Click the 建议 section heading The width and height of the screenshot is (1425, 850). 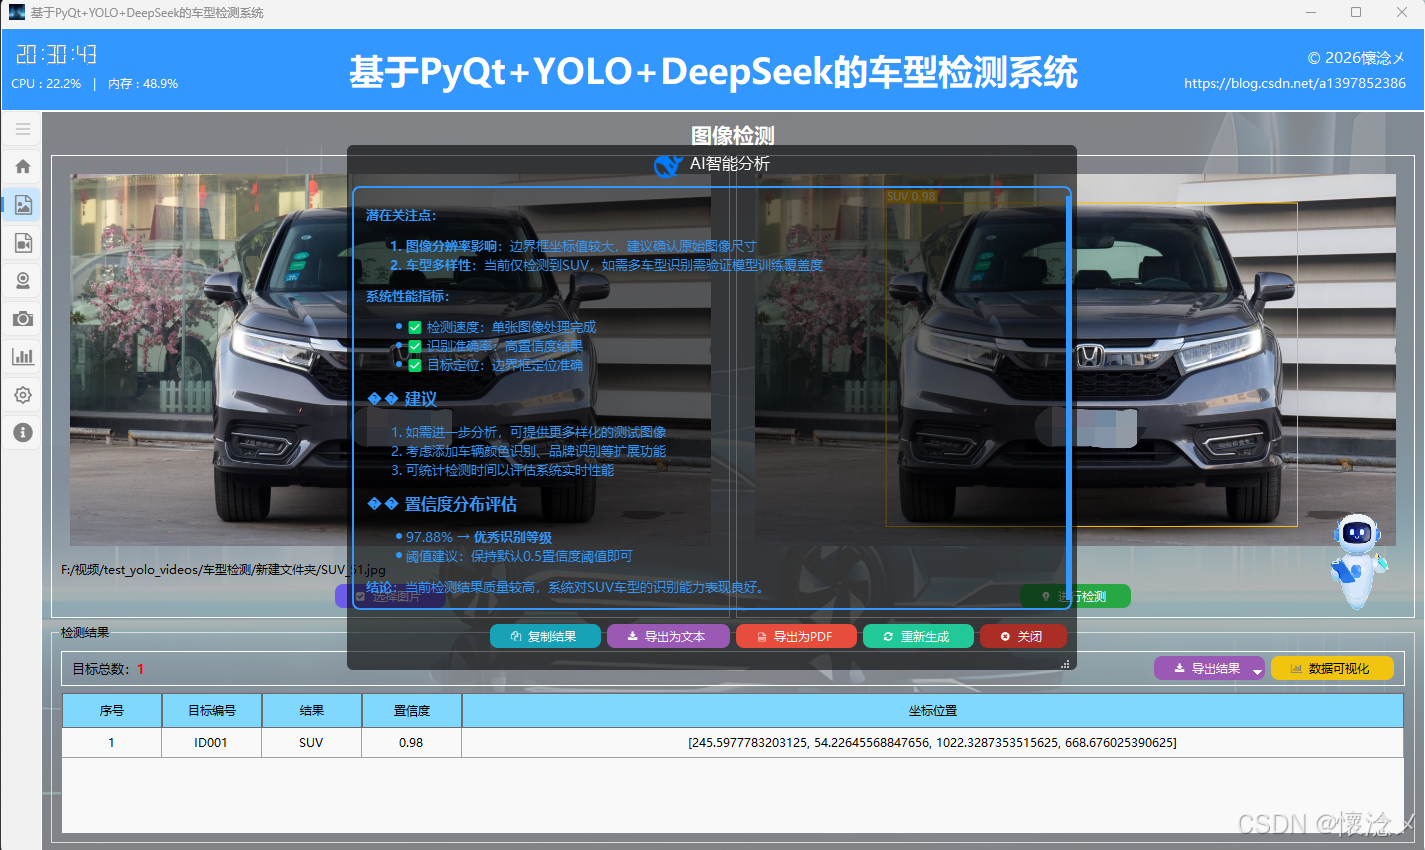pos(421,399)
